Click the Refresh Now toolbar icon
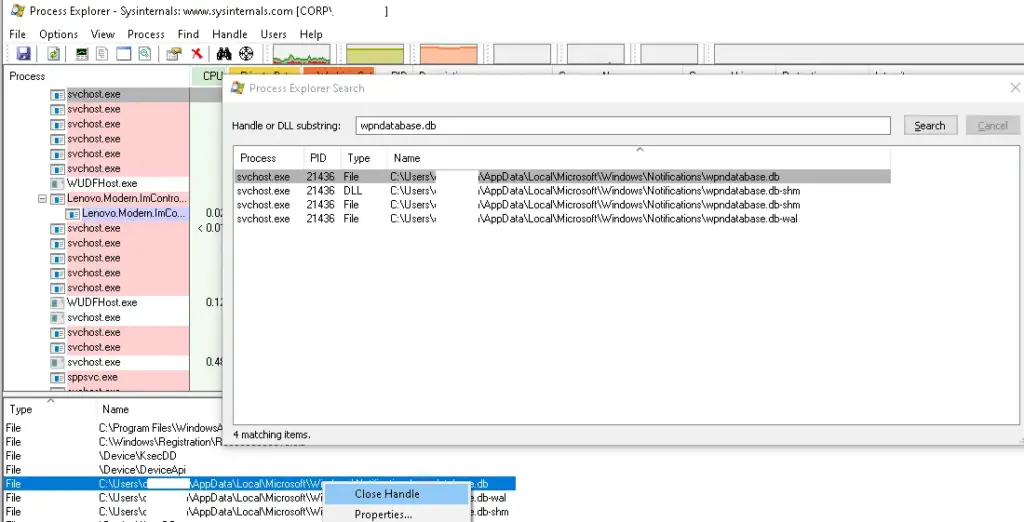Viewport: 1024px width, 522px height. coord(54,54)
